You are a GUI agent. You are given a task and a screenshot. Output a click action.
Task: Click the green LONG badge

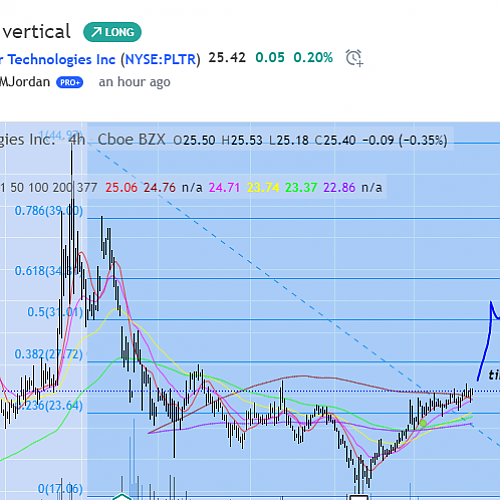tap(112, 32)
